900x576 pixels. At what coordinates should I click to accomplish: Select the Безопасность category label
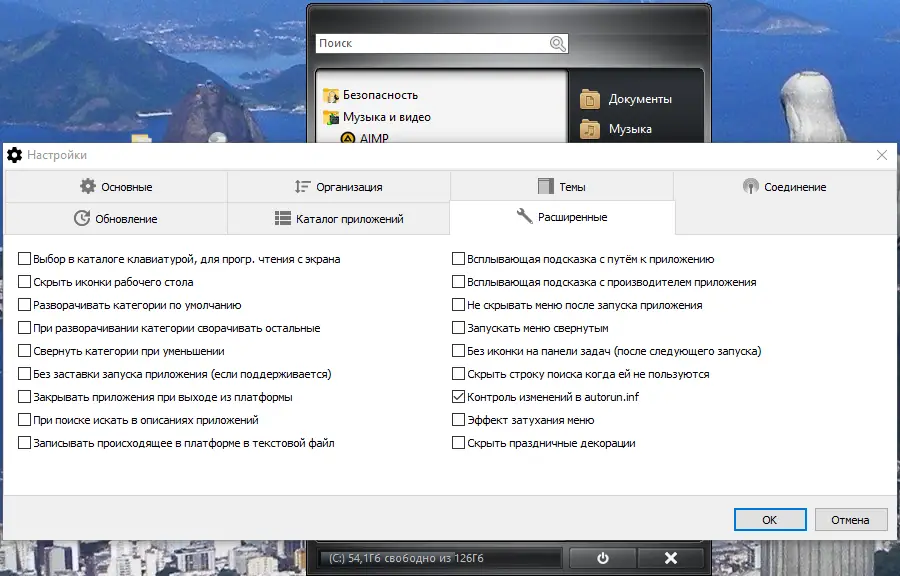(x=380, y=95)
